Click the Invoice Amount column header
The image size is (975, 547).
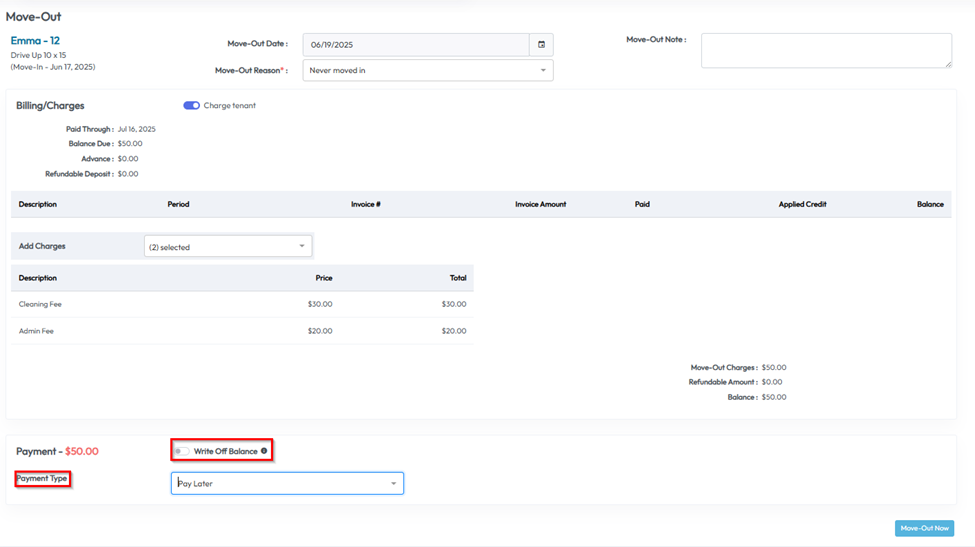[540, 204]
